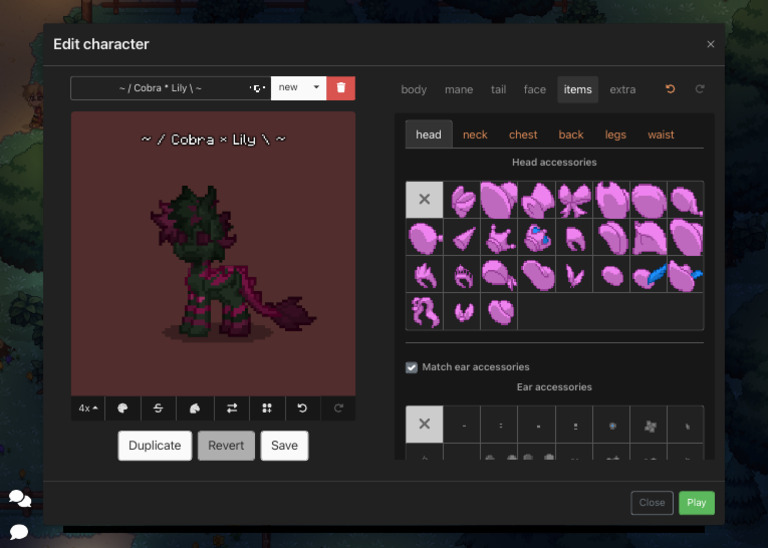Click the greyed redo arrow in preview toolbar
Image resolution: width=768 pixels, height=548 pixels.
(338, 408)
